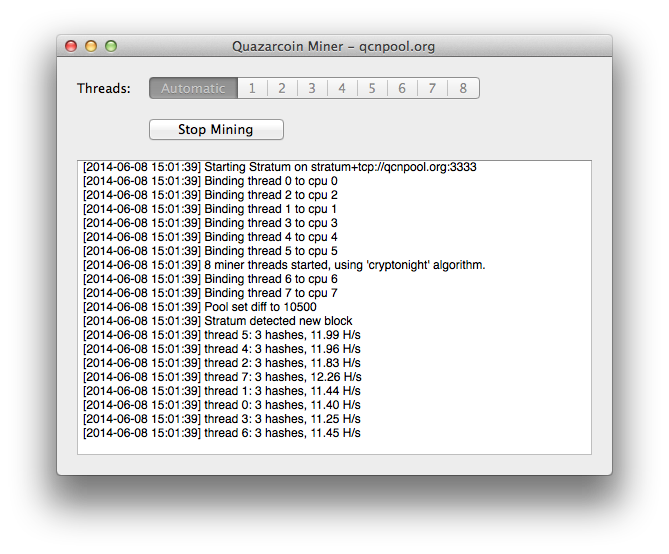Screen dimensions: 669x554
Task: Click the thread 4: 11.96 H/s line
Action: (x=222, y=349)
